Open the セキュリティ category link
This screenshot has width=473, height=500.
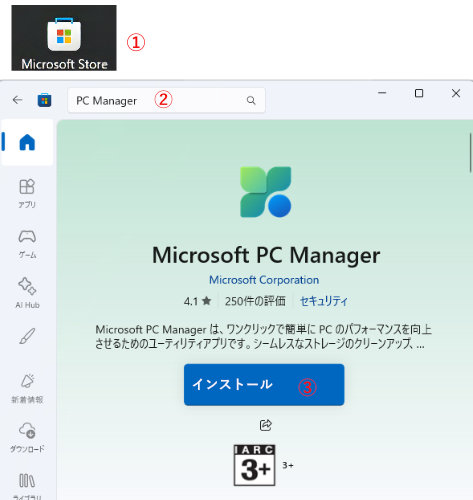coord(324,301)
